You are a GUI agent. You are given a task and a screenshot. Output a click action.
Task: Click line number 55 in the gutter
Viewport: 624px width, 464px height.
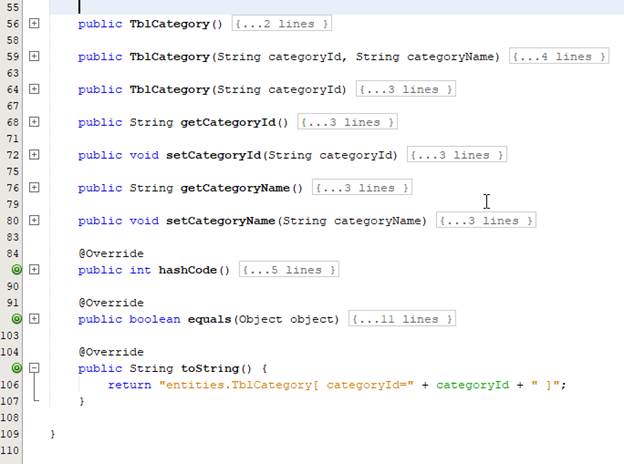[13, 7]
